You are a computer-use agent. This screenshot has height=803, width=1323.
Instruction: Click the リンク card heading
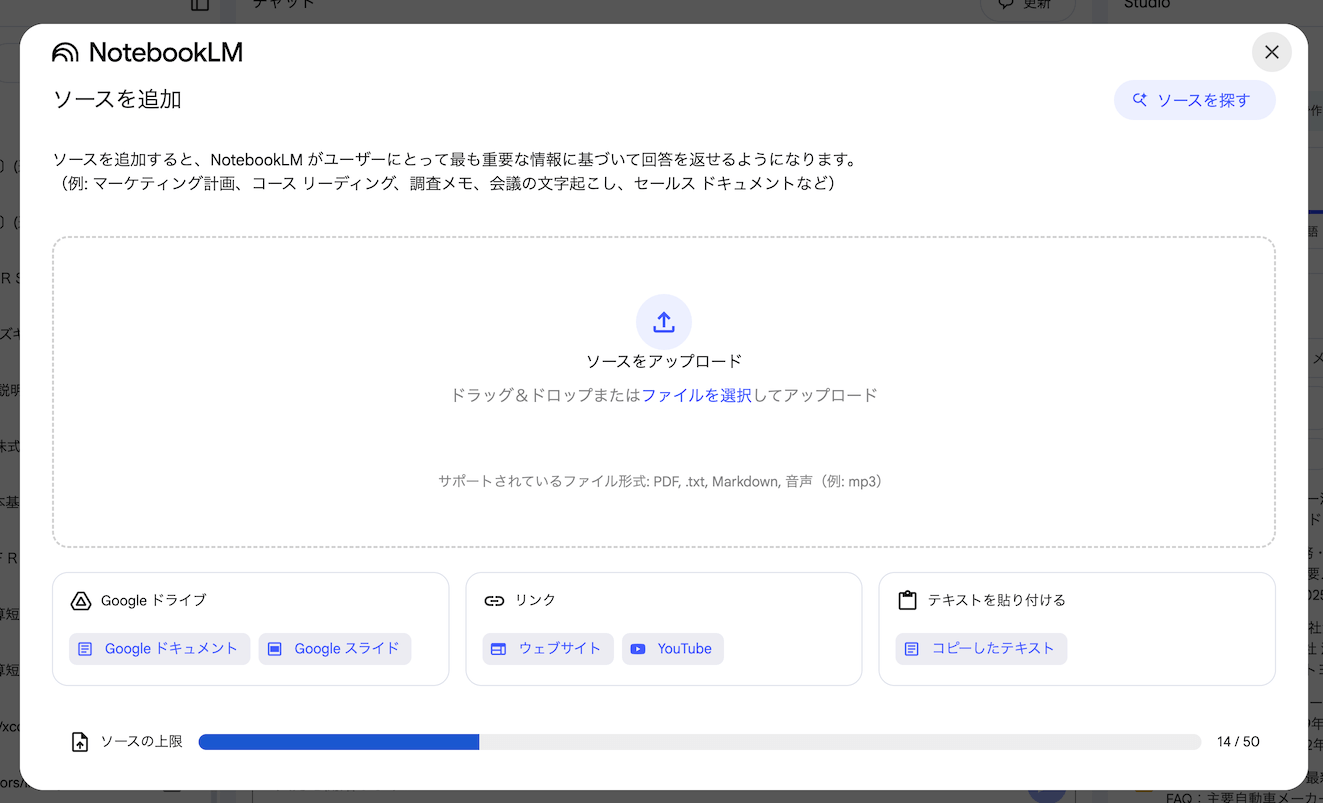tap(535, 601)
